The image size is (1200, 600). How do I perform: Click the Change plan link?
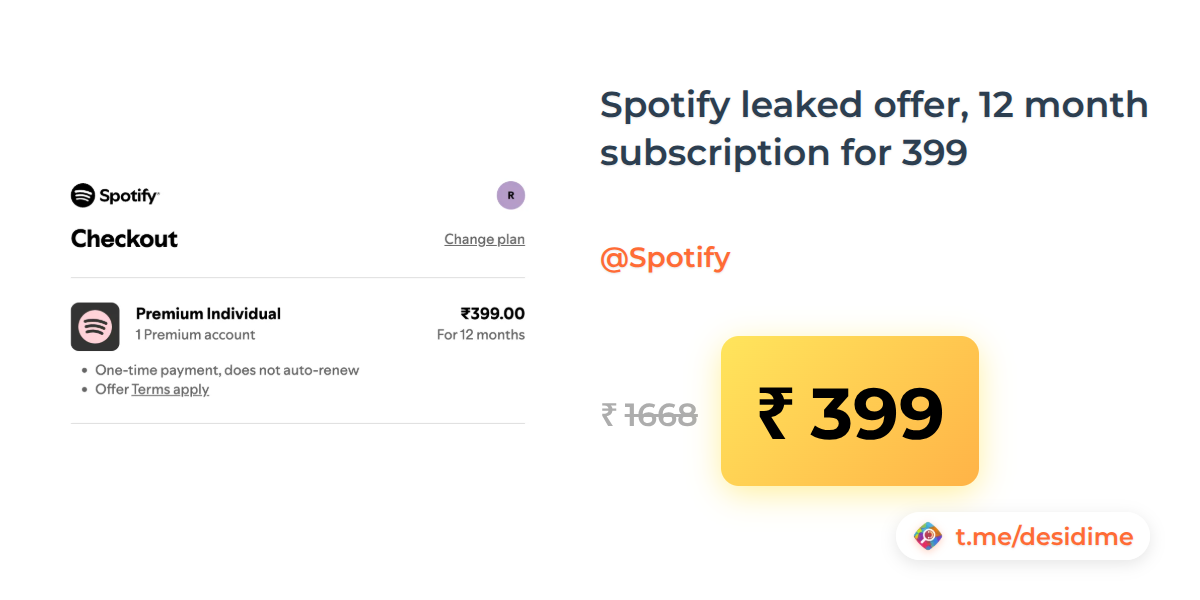pos(484,239)
